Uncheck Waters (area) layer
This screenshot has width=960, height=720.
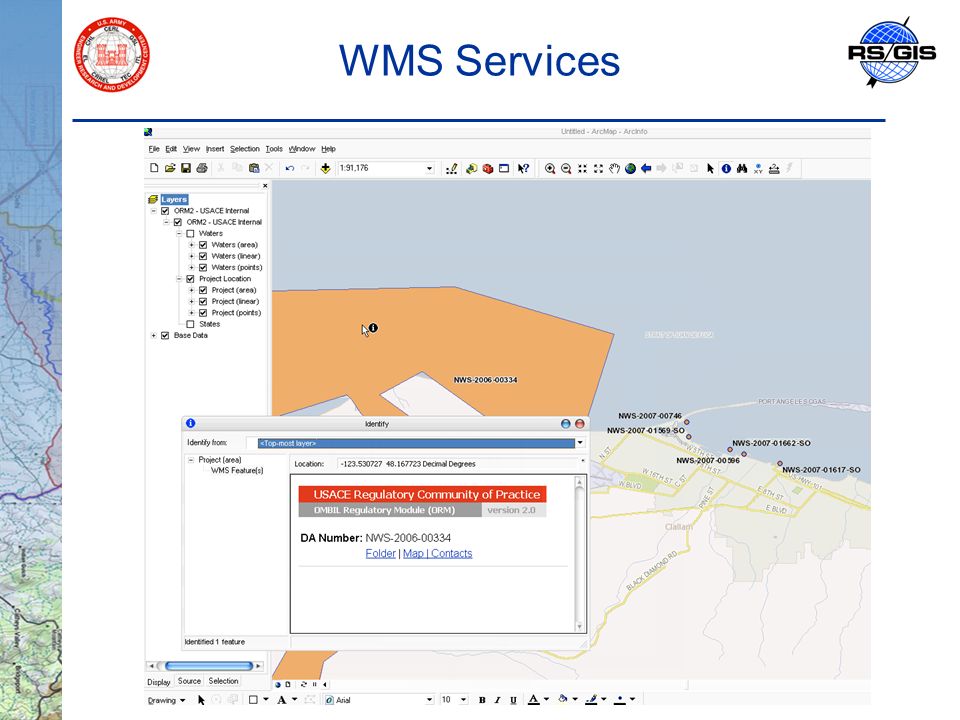point(203,245)
